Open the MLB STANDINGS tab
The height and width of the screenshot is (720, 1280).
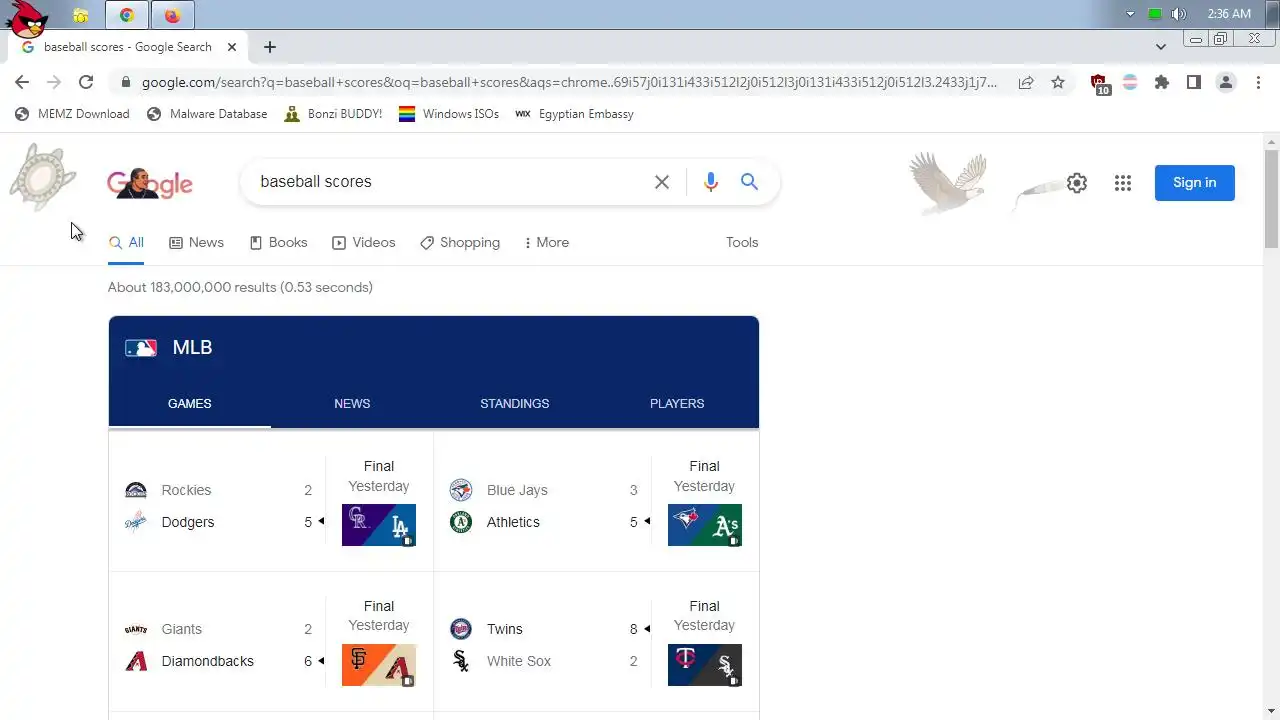click(x=514, y=404)
